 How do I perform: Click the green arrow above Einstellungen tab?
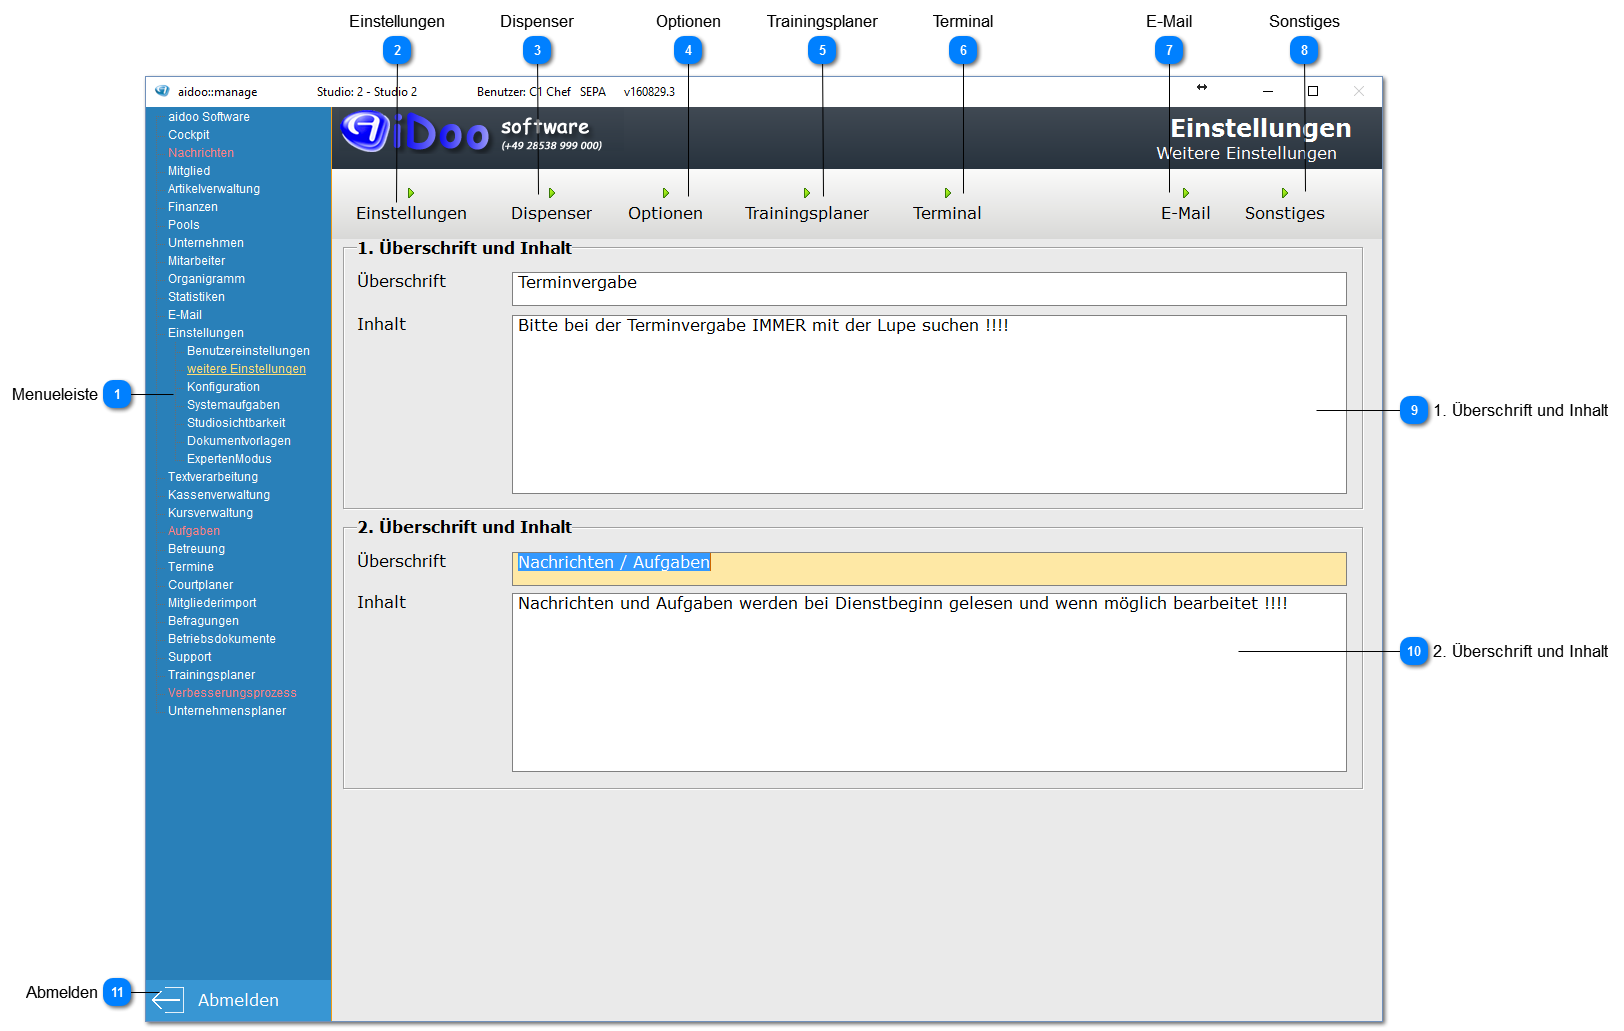411,193
